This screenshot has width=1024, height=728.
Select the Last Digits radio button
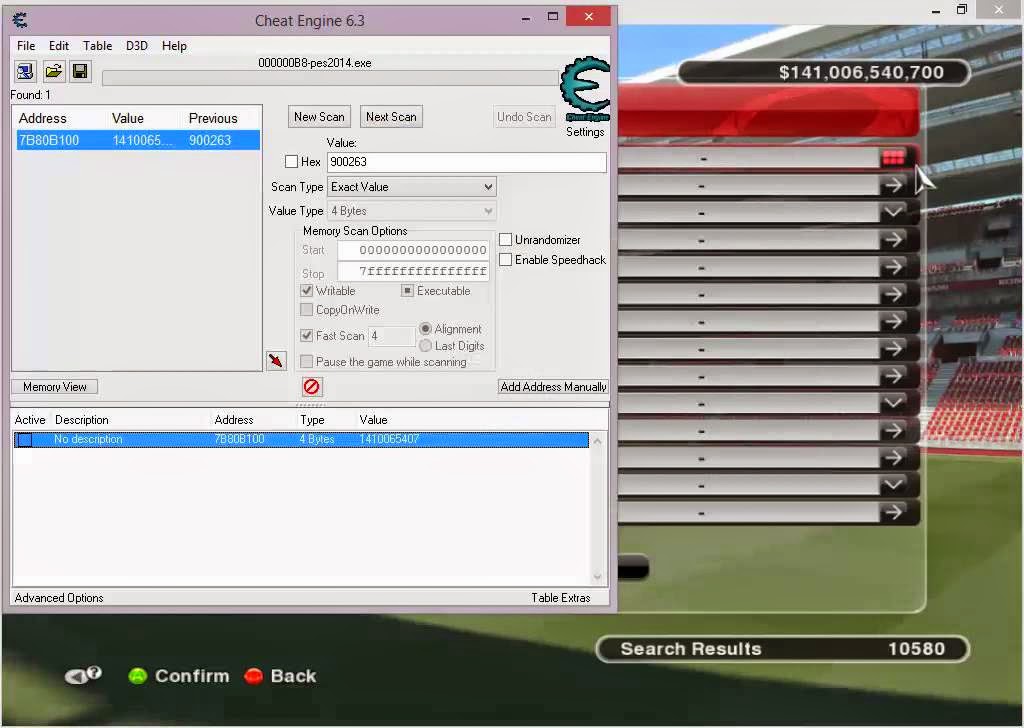(425, 345)
